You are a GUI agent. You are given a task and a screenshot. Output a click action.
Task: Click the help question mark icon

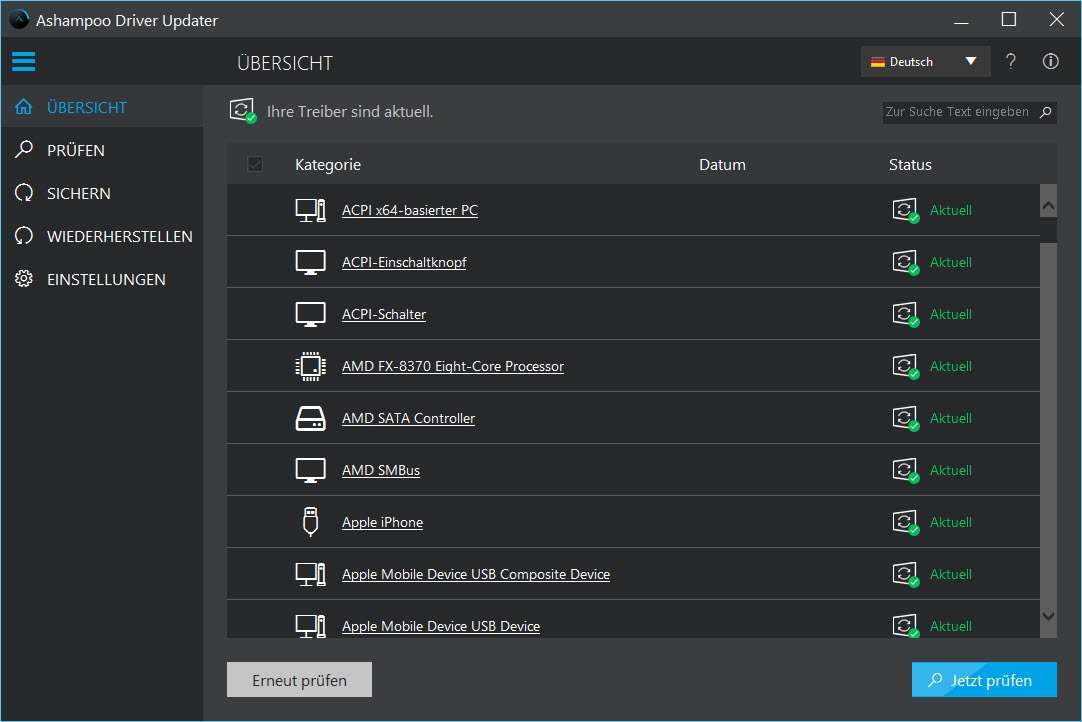pos(1010,61)
